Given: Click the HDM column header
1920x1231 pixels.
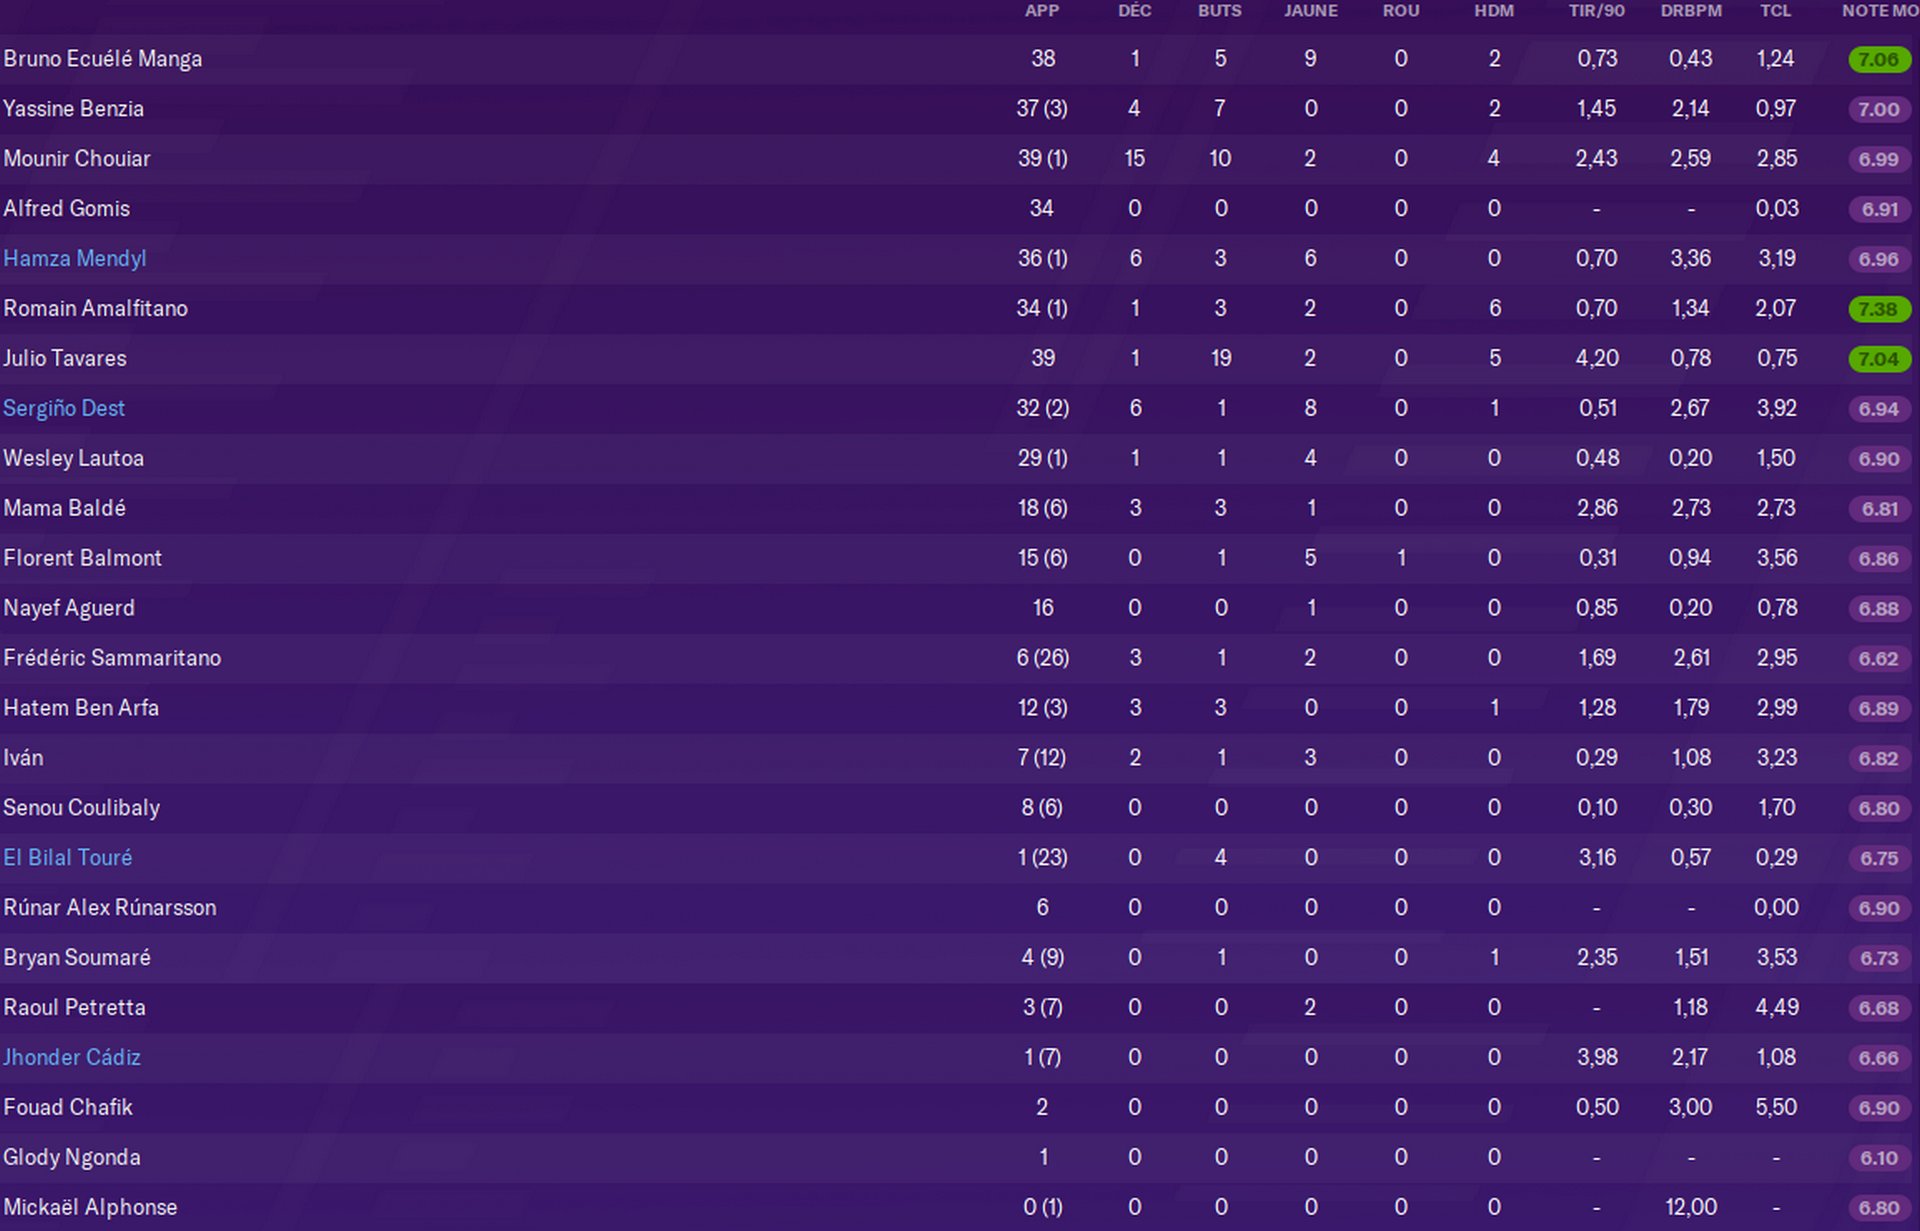Looking at the screenshot, I should pos(1493,11).
